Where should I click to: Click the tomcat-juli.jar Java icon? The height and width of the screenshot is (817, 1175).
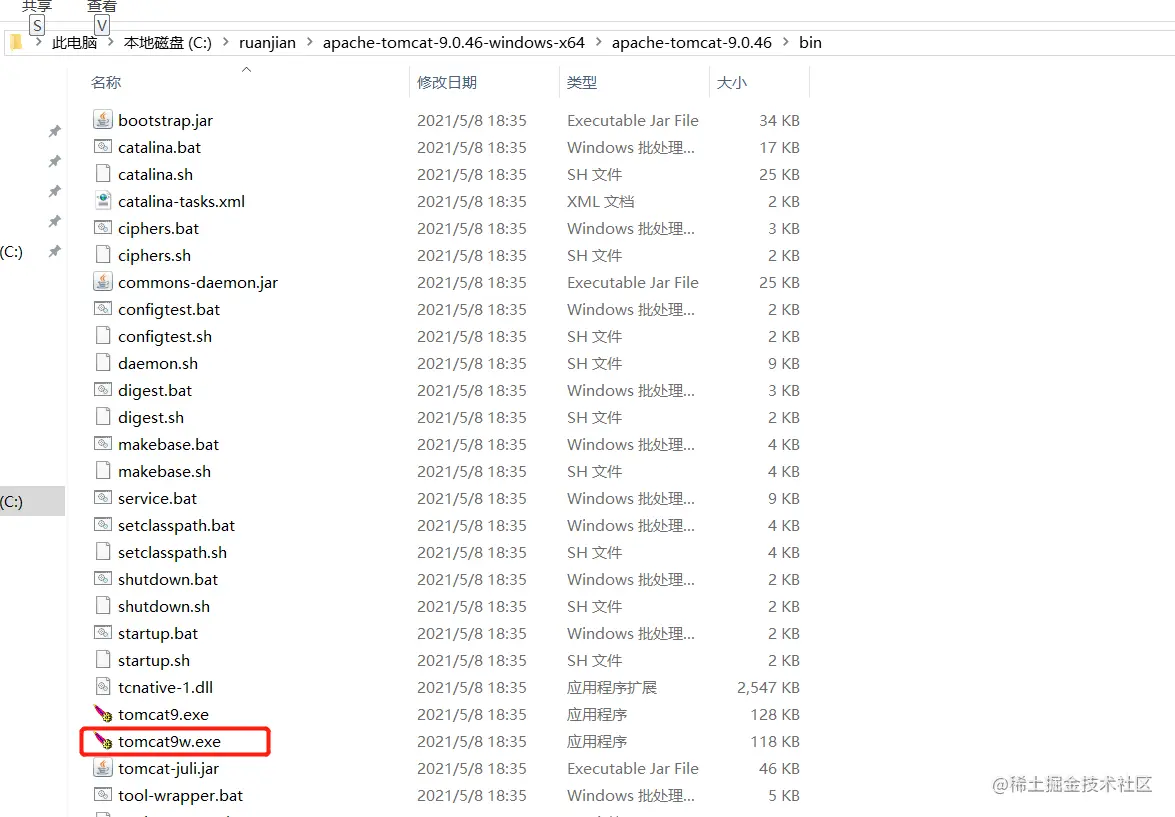(x=103, y=768)
